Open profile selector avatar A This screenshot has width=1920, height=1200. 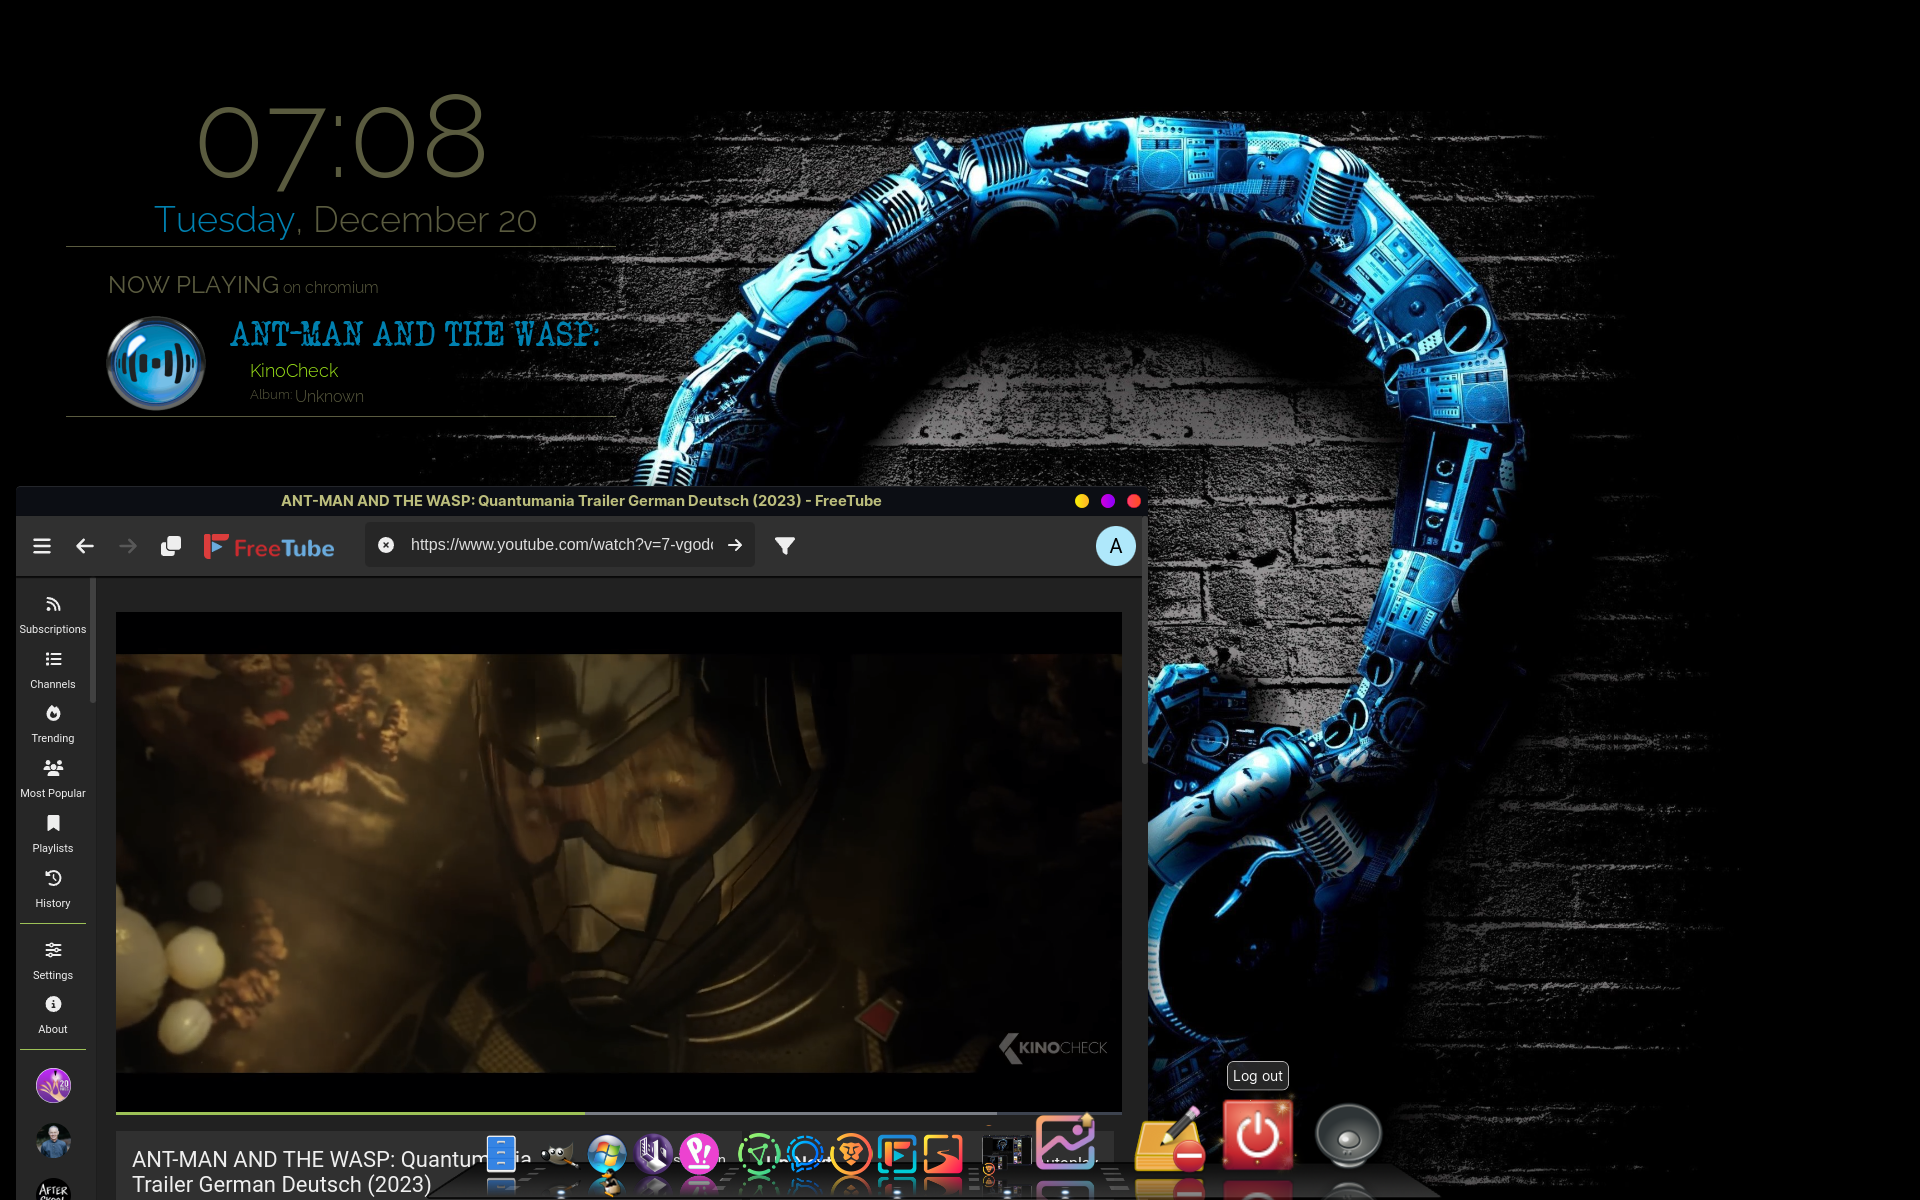tap(1116, 546)
